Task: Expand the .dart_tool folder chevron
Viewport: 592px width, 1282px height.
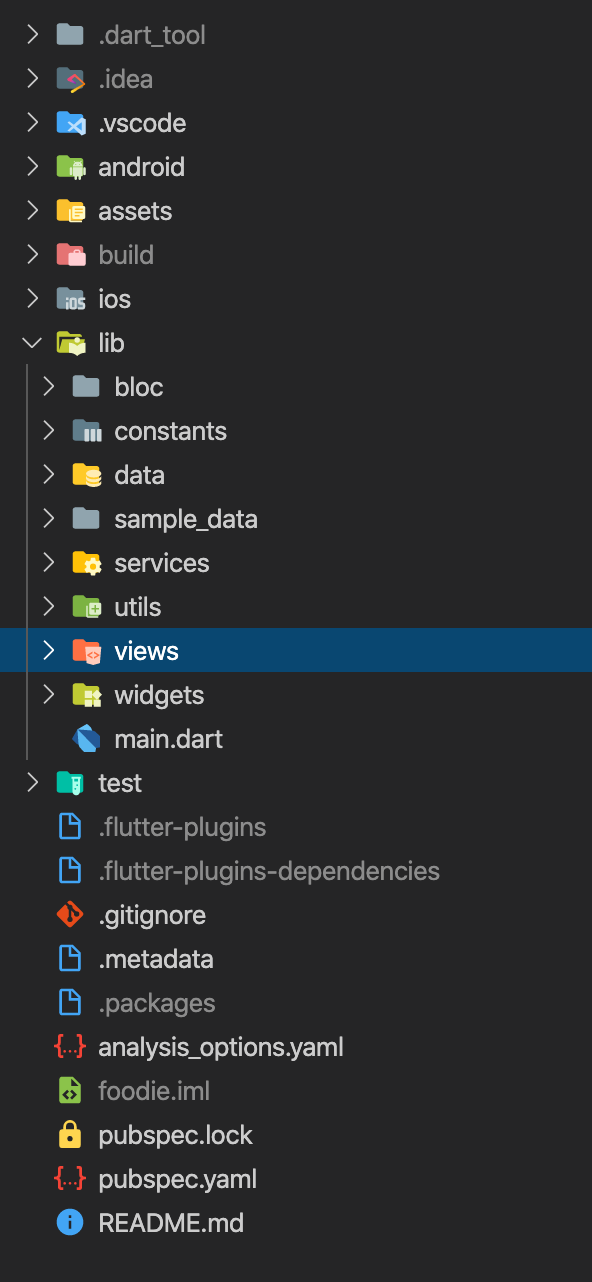Action: tap(32, 35)
